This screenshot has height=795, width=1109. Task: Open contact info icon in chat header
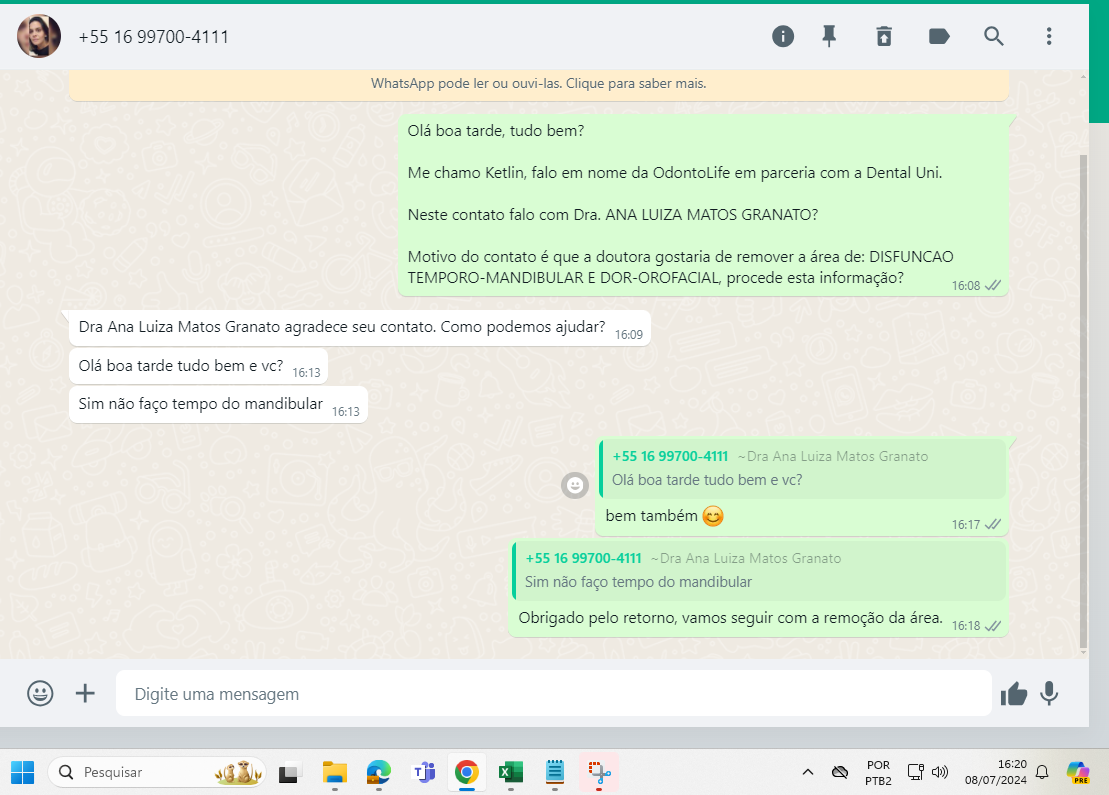pyautogui.click(x=782, y=36)
